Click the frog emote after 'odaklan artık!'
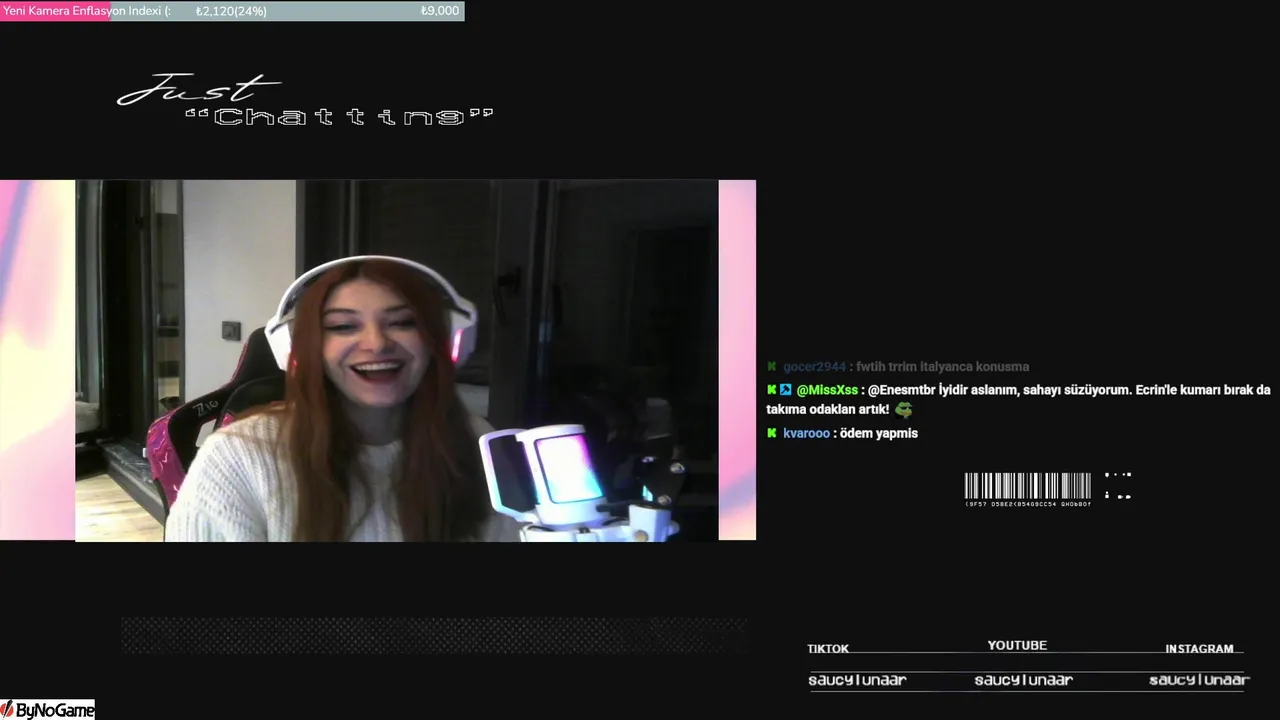The height and width of the screenshot is (720, 1280). (x=904, y=410)
